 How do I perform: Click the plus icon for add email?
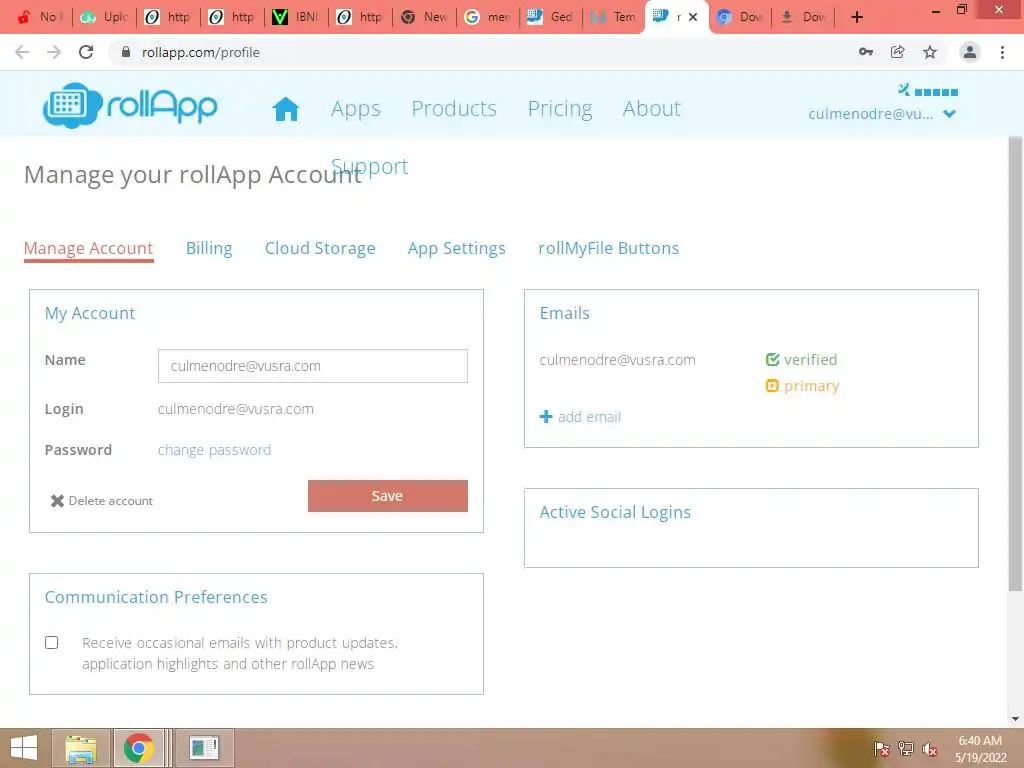(x=546, y=417)
